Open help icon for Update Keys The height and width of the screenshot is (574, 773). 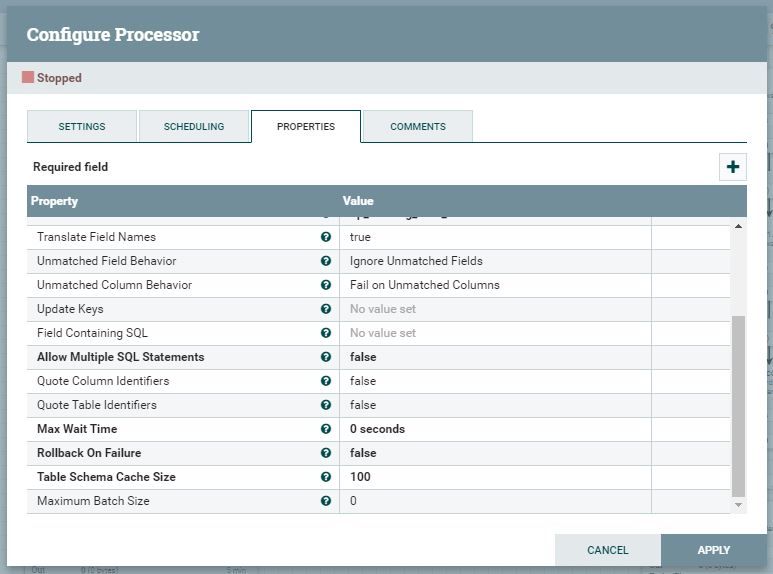(326, 309)
